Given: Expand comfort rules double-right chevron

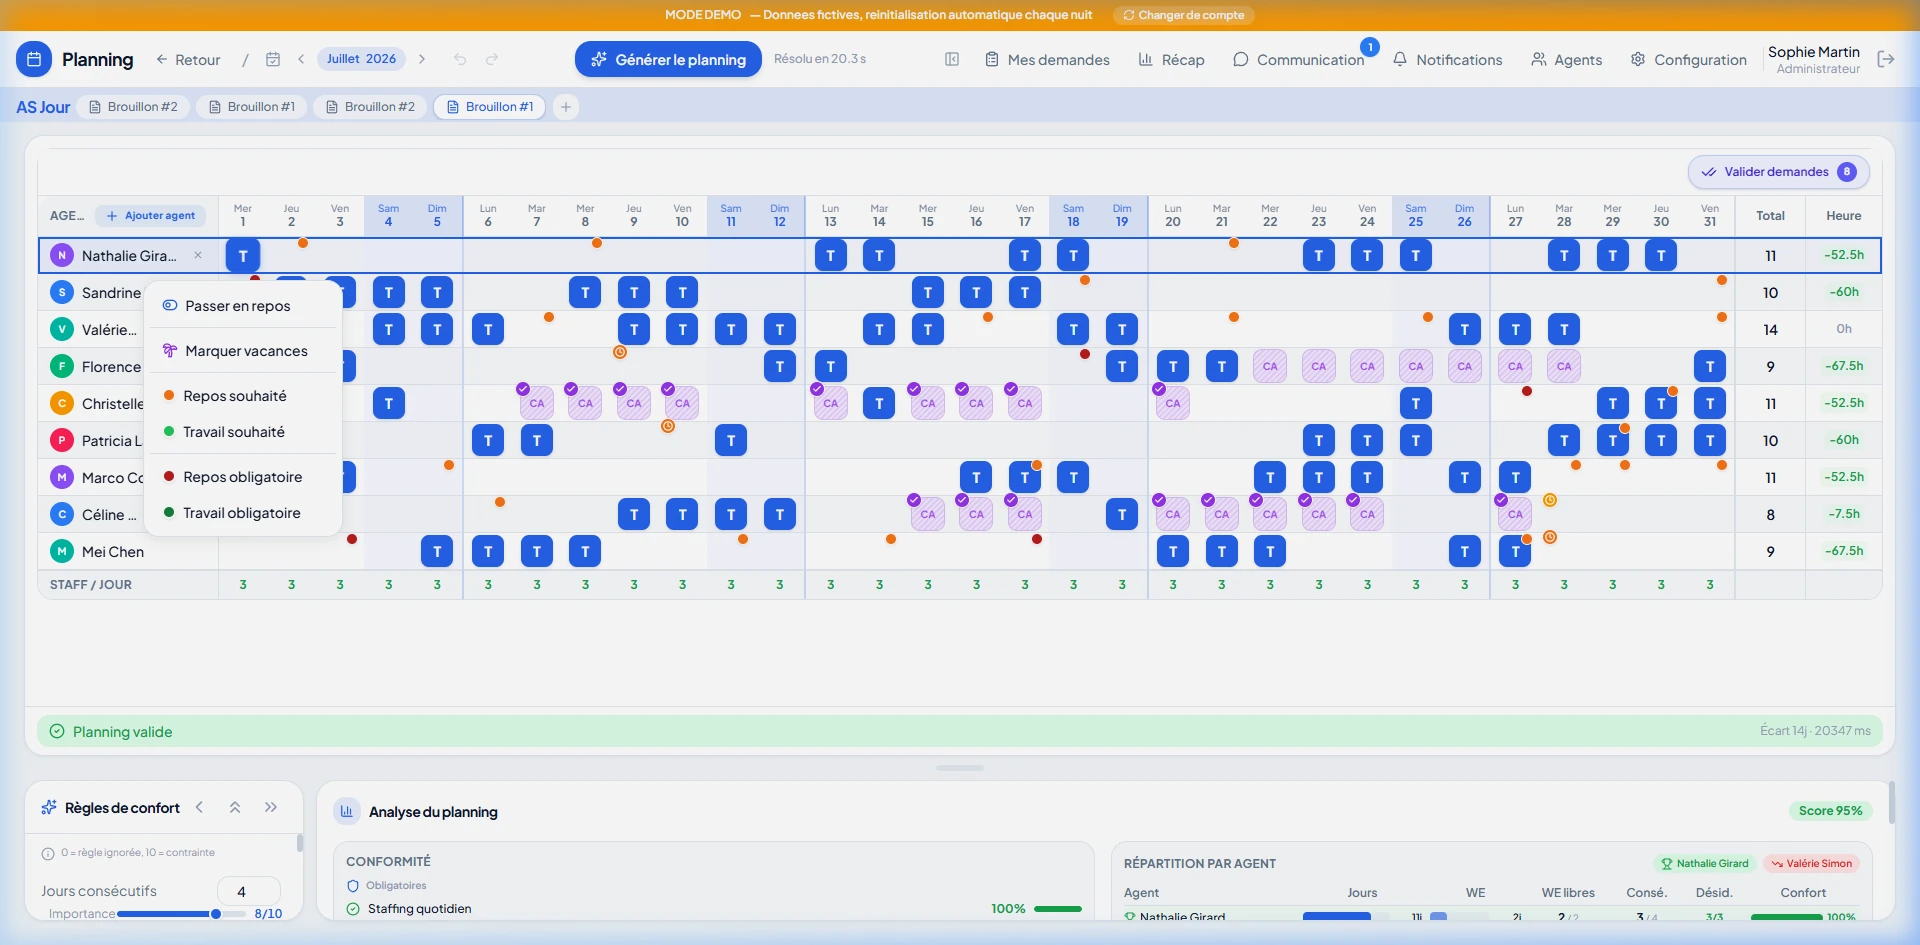Looking at the screenshot, I should pos(271,807).
